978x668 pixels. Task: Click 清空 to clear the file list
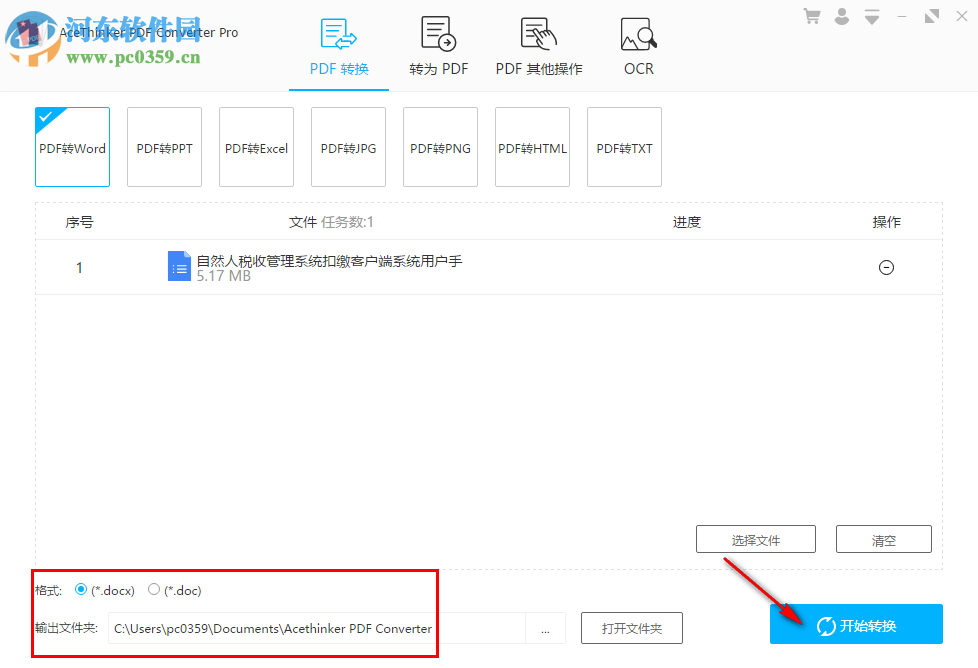[883, 539]
